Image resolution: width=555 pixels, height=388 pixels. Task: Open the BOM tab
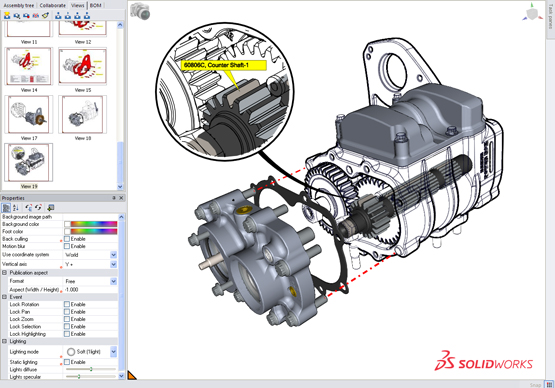pos(95,5)
